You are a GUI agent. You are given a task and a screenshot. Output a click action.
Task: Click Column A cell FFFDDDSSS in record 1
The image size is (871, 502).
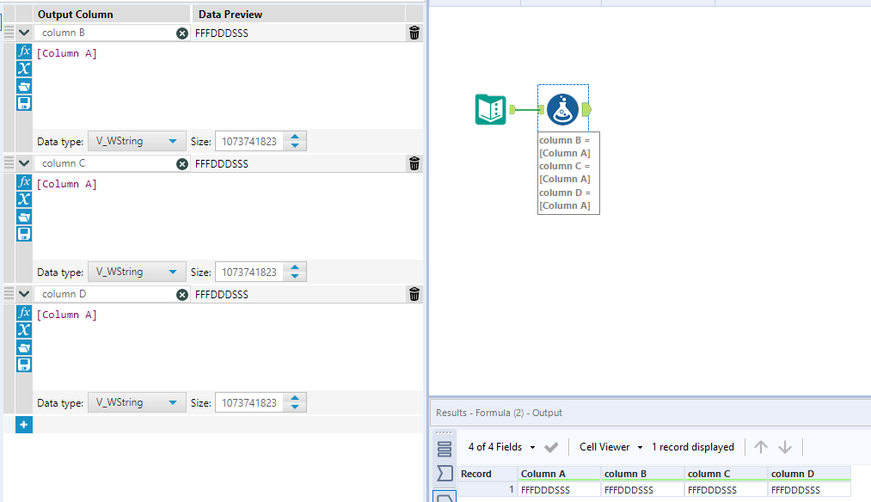[x=559, y=490]
